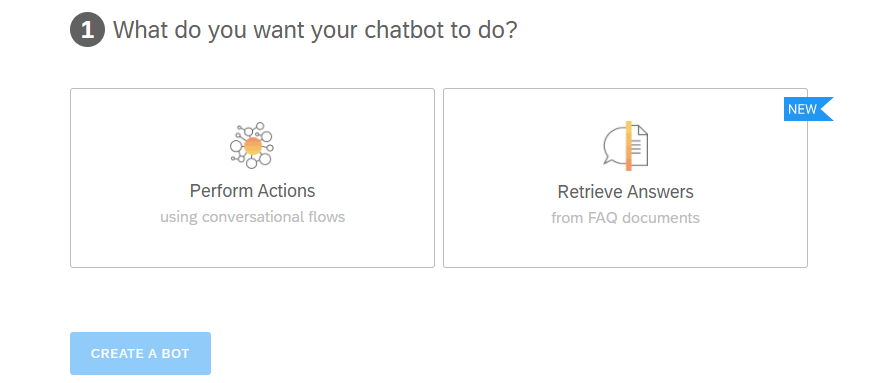Click the orange vertical bar in answers icon
The height and width of the screenshot is (383, 890).
(x=628, y=146)
